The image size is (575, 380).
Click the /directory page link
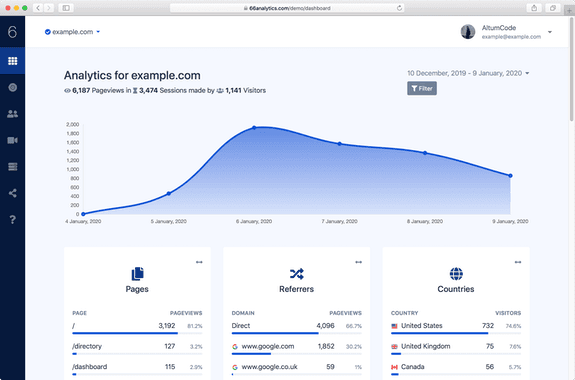[x=87, y=346]
